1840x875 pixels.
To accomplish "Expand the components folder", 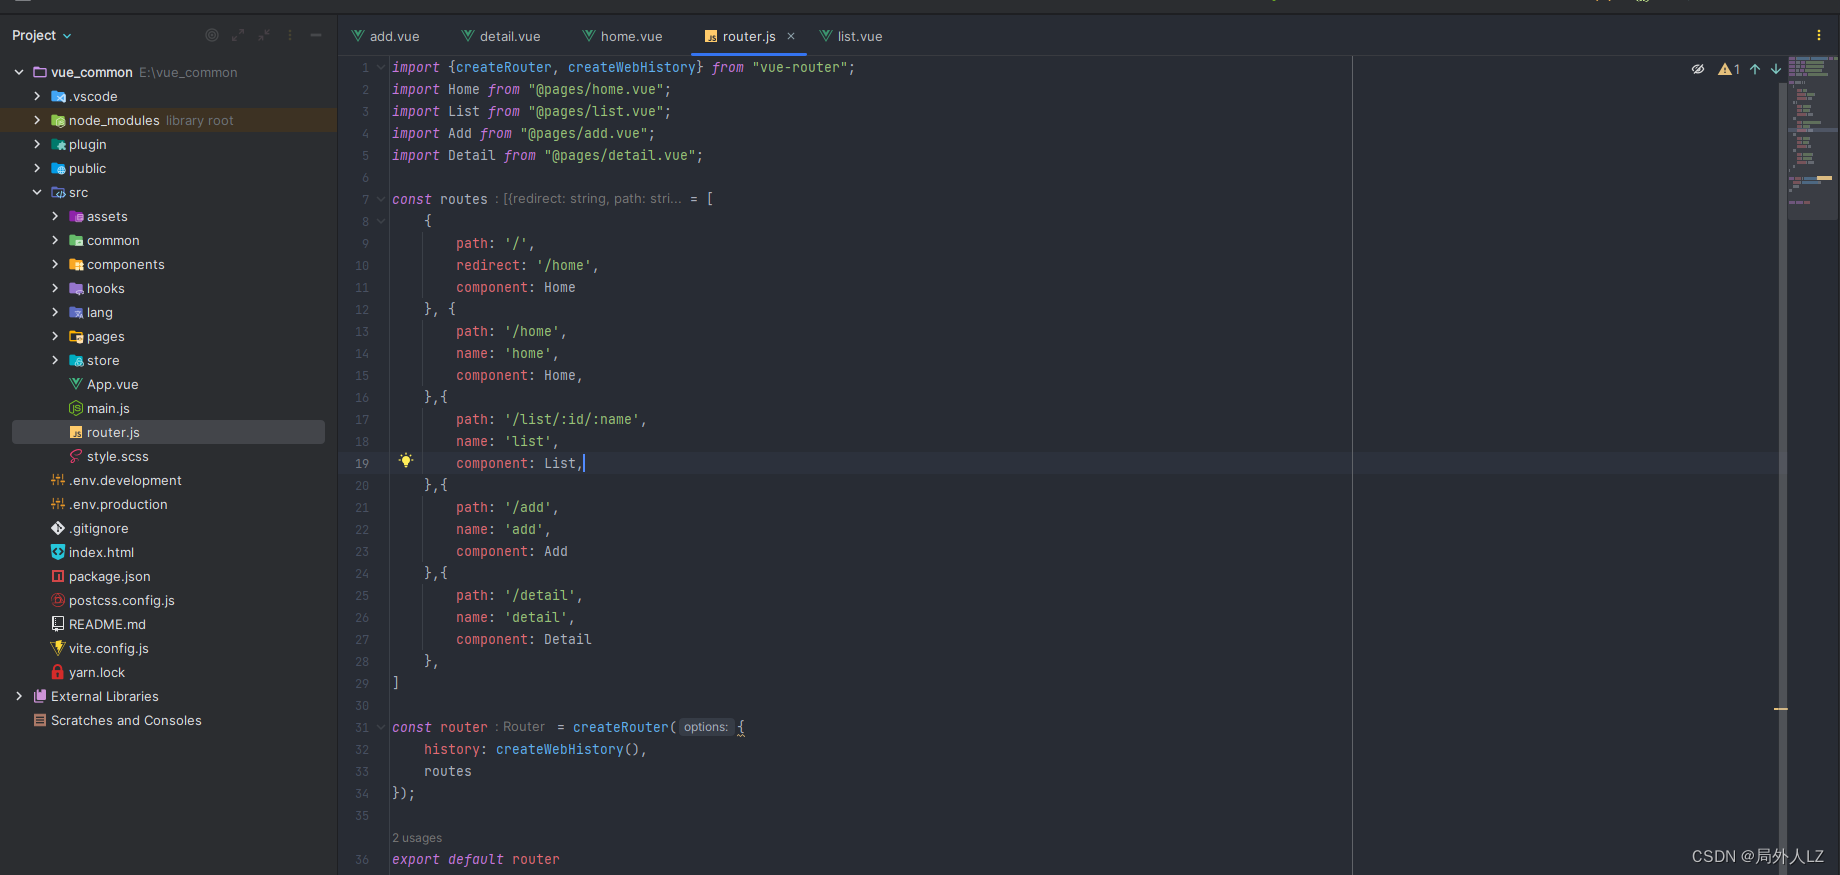I will 55,264.
